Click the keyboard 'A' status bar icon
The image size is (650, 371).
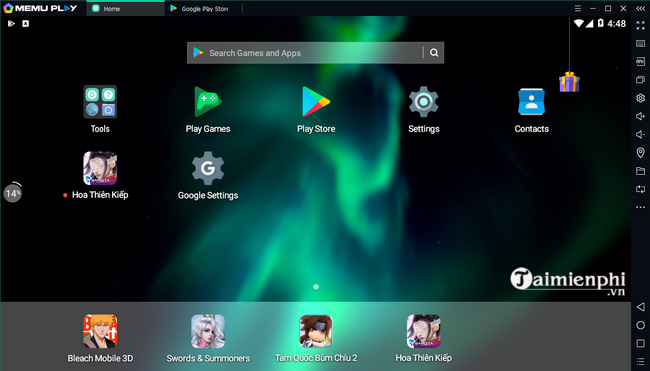[x=25, y=24]
